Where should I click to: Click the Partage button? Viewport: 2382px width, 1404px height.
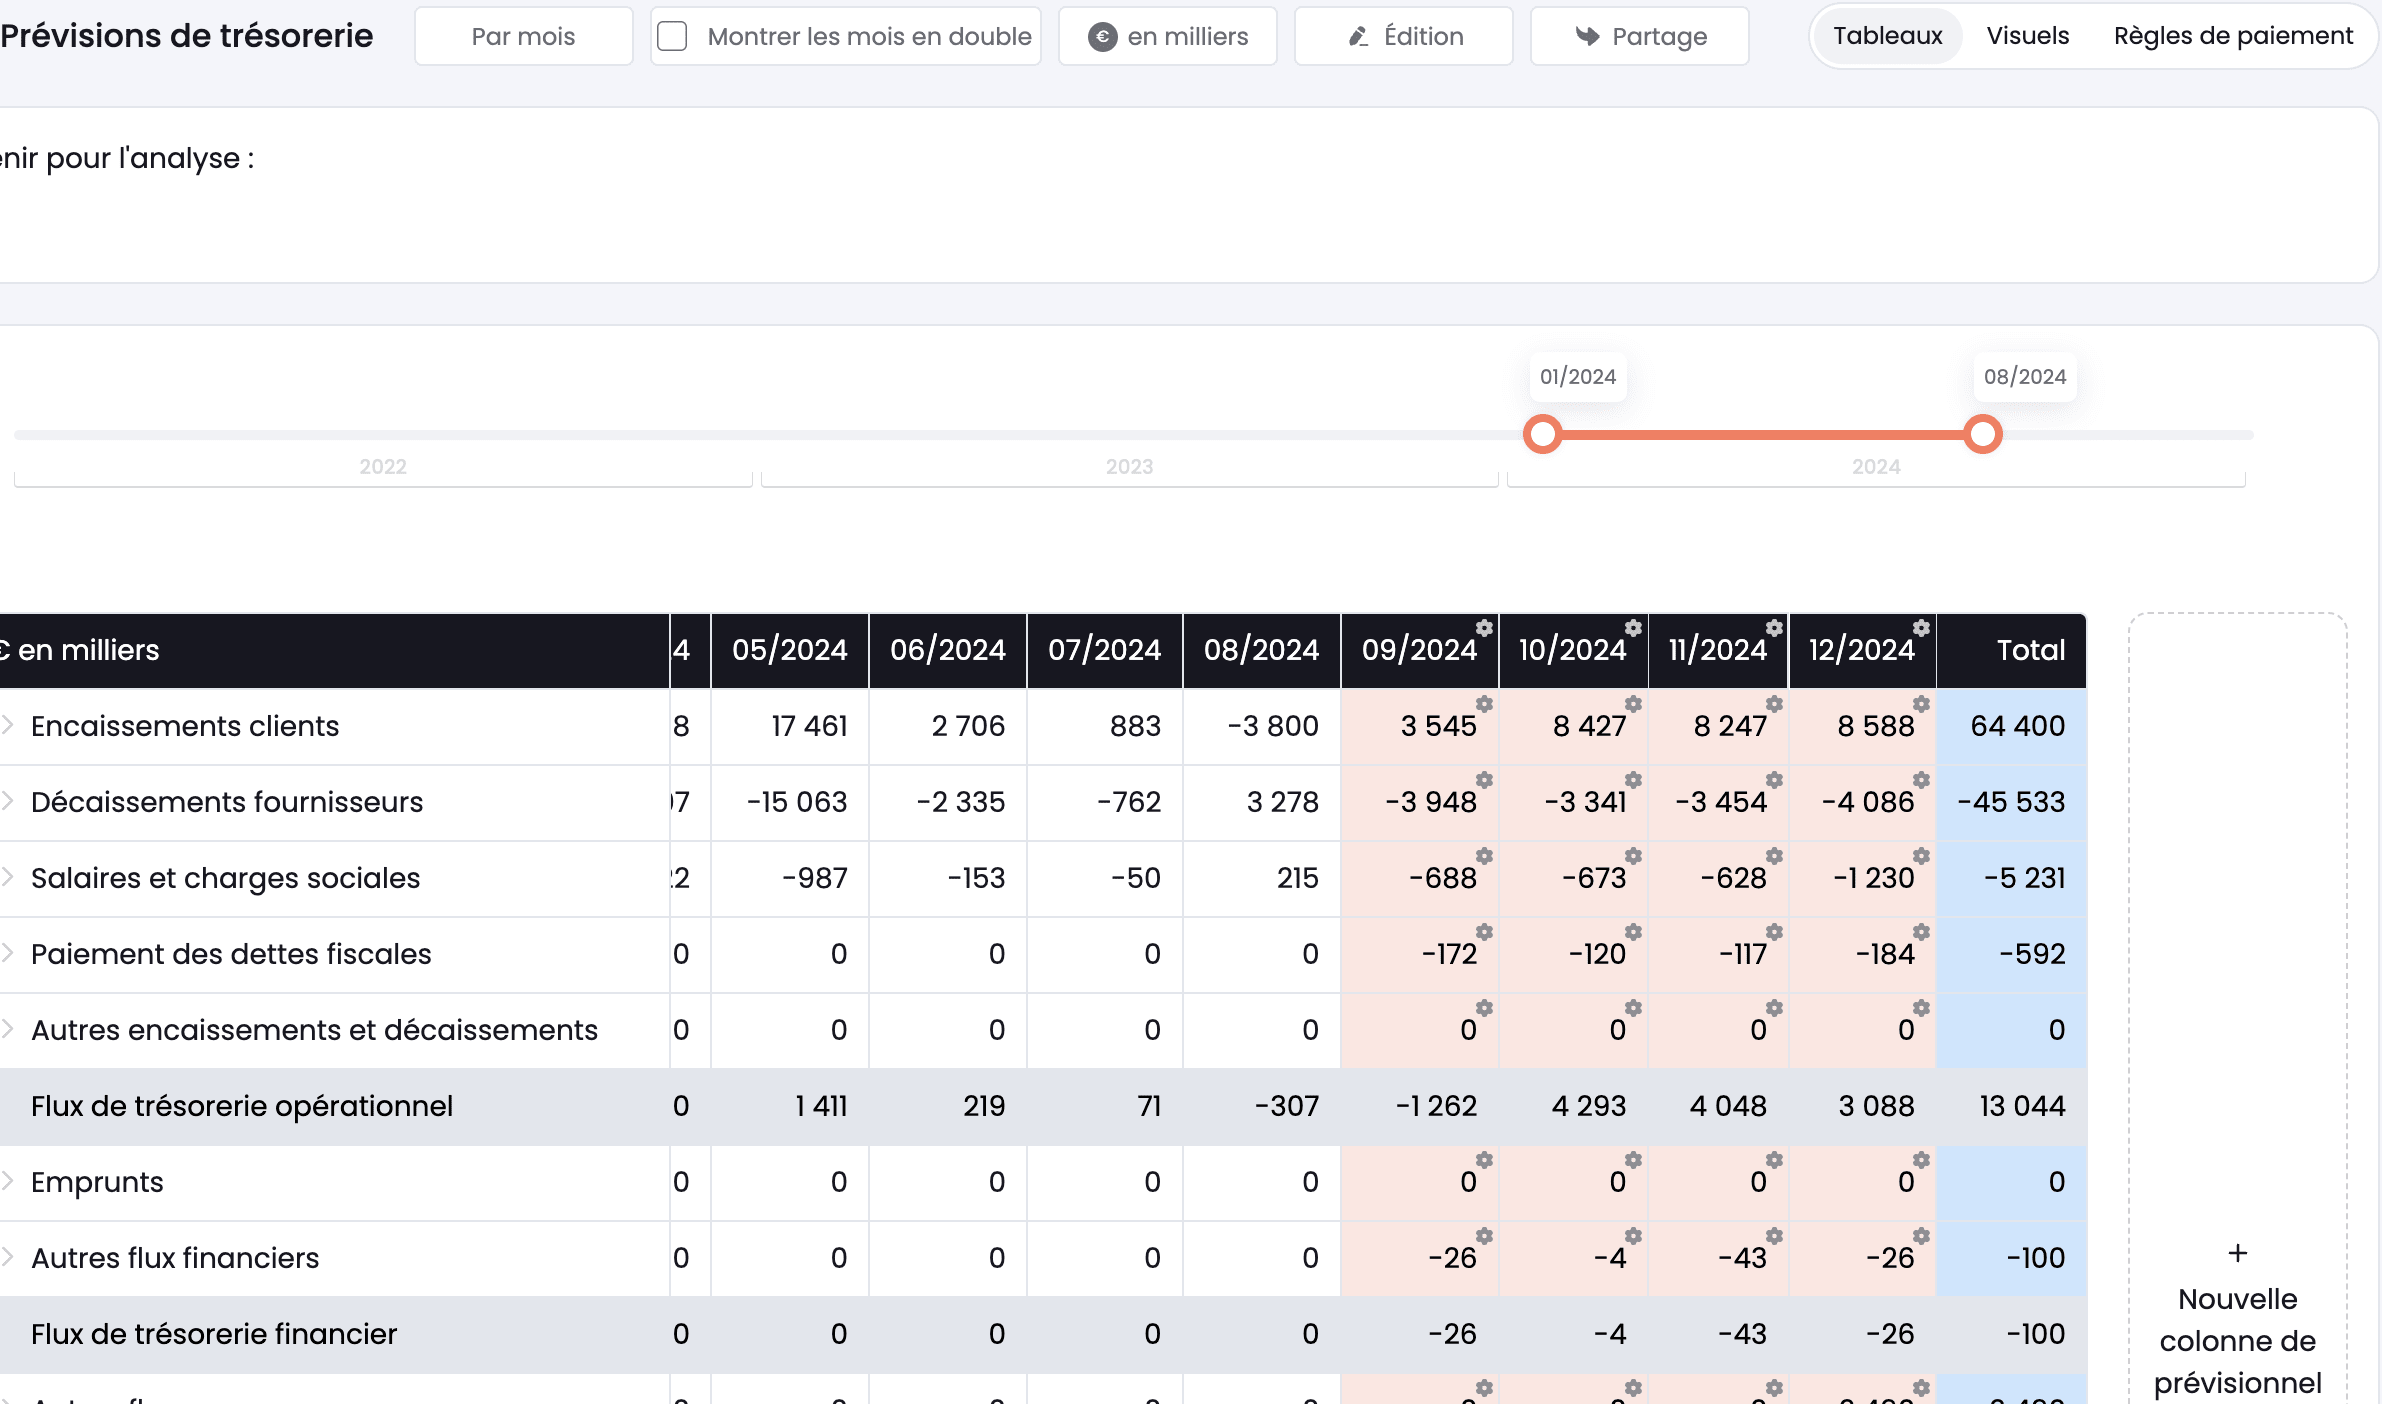coord(1639,36)
